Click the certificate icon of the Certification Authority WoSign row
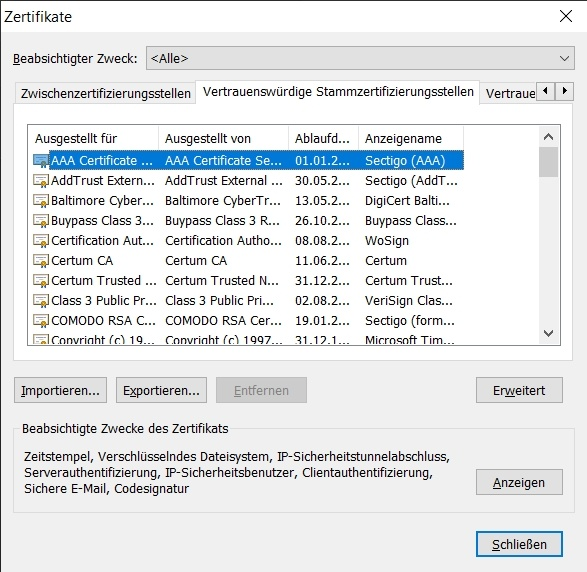The image size is (587, 572). [x=41, y=241]
